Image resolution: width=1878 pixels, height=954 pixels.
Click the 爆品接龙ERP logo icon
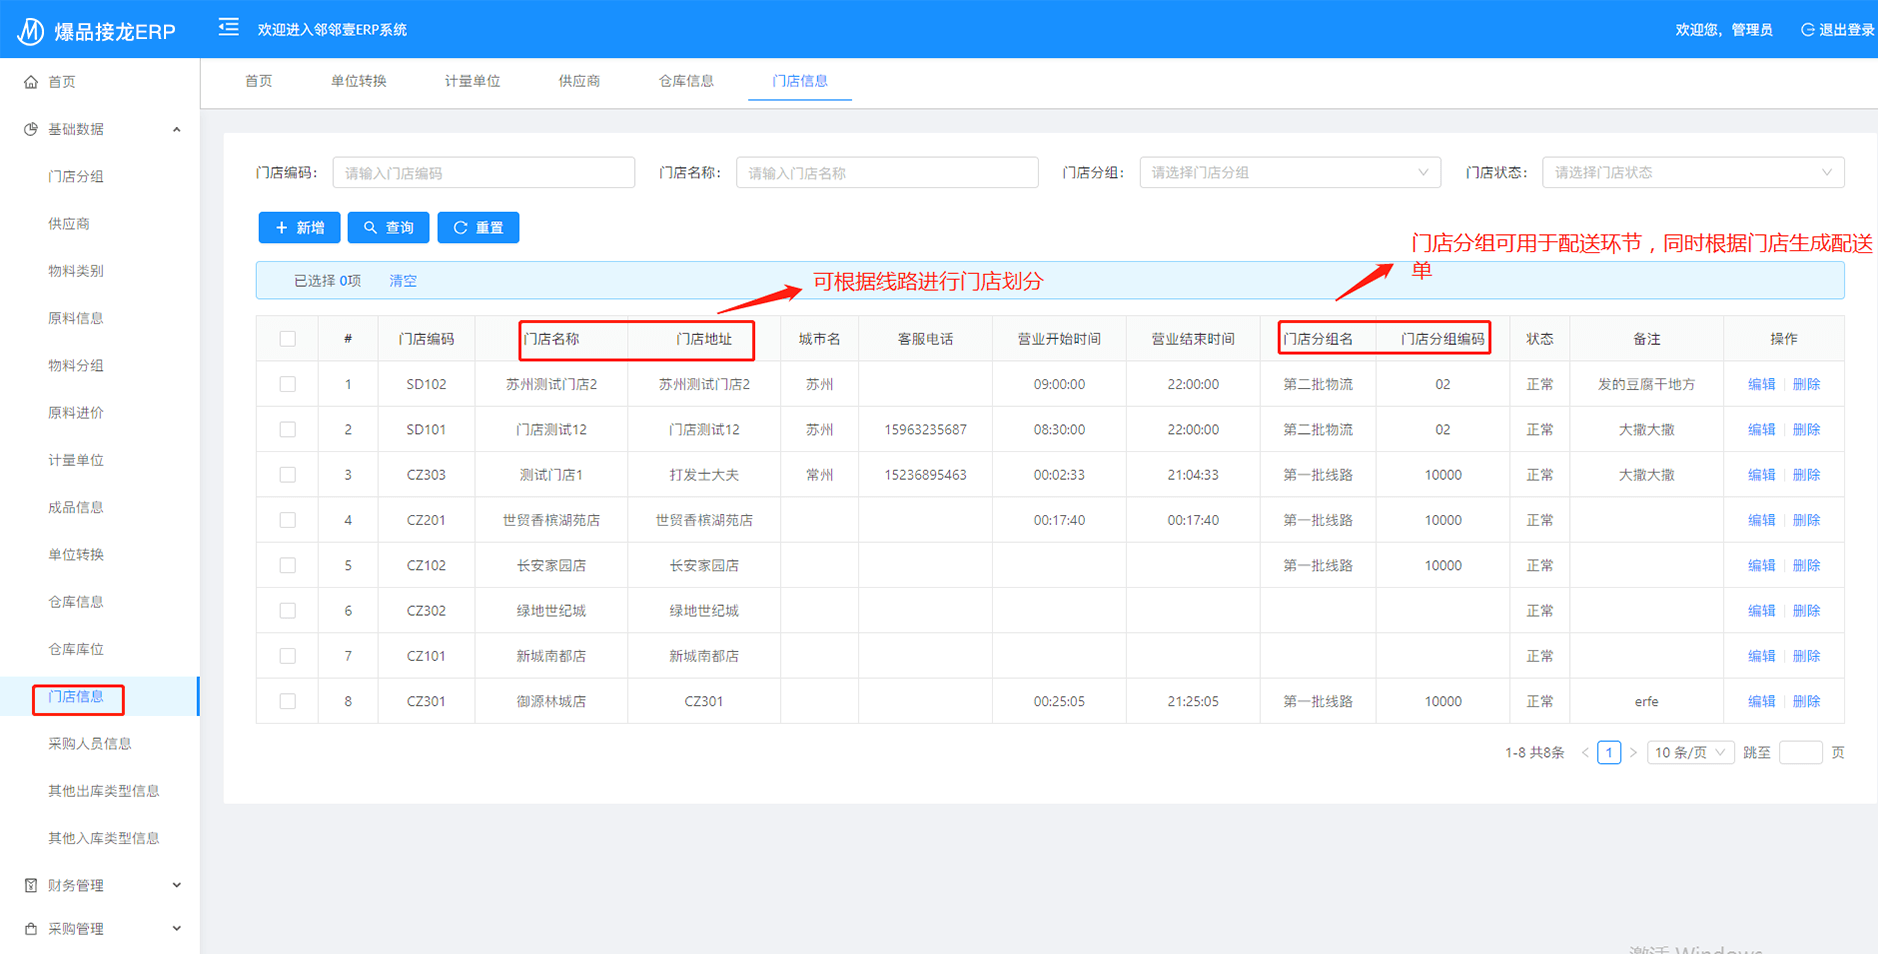coord(30,31)
